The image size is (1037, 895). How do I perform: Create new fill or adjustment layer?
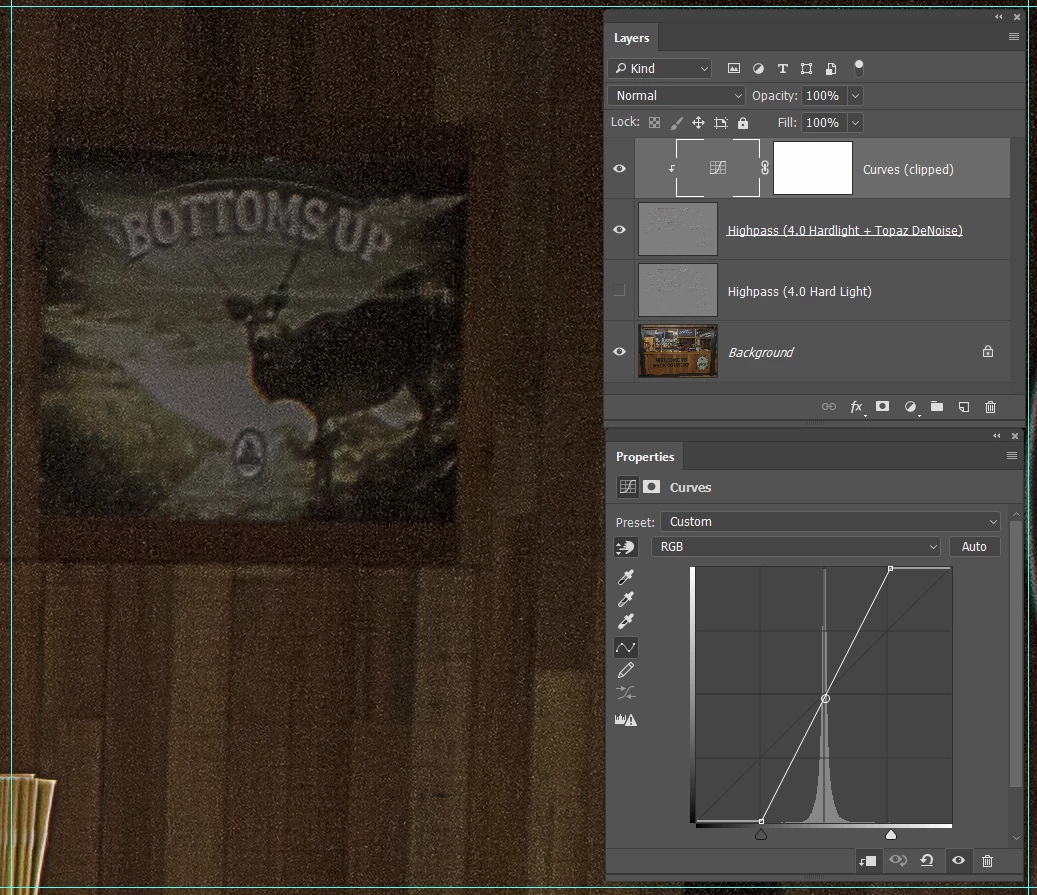(x=910, y=407)
